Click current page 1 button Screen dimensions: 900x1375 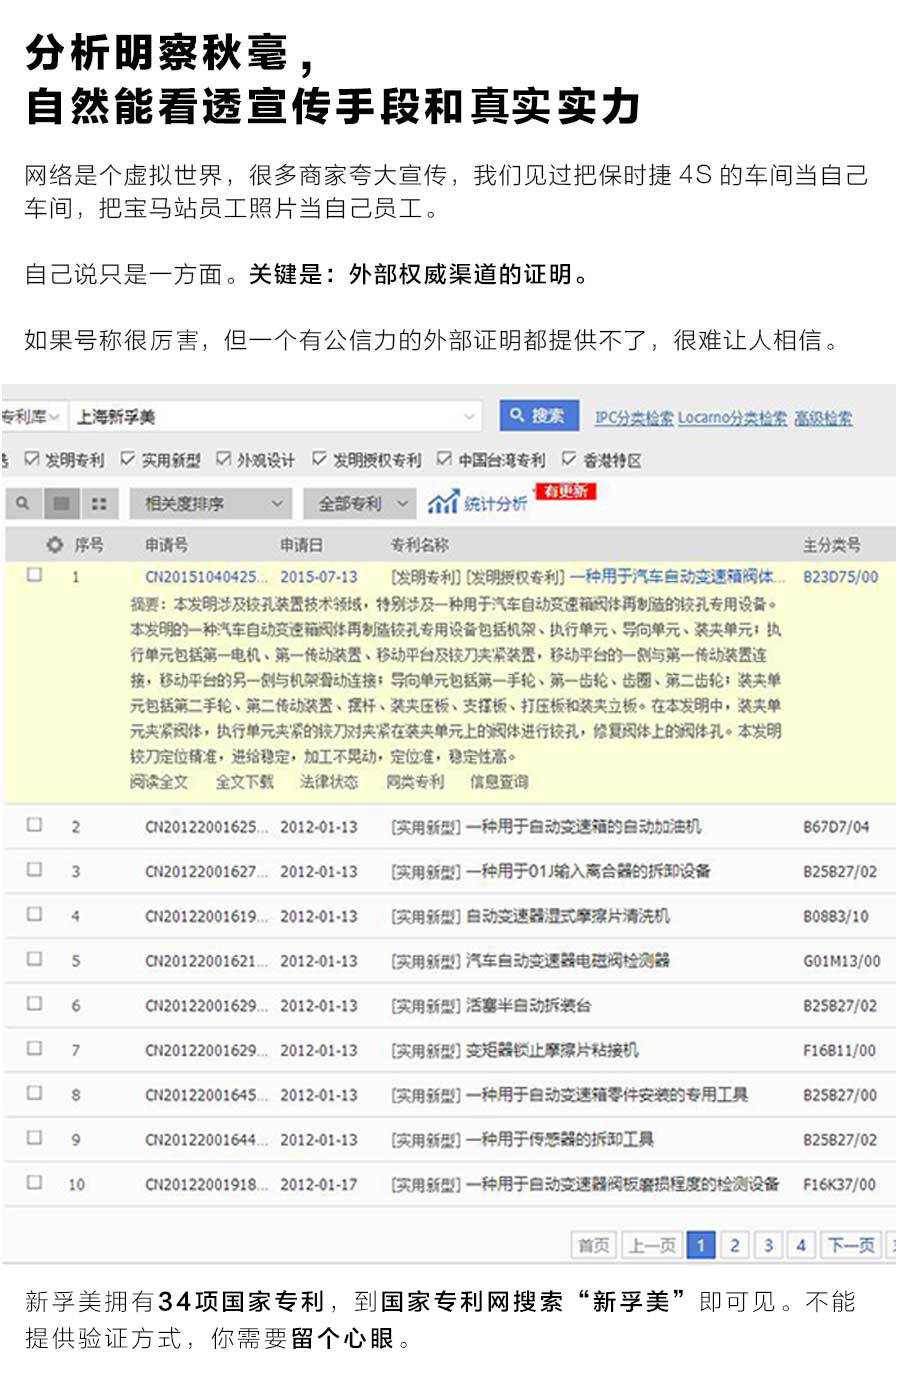tap(701, 1245)
